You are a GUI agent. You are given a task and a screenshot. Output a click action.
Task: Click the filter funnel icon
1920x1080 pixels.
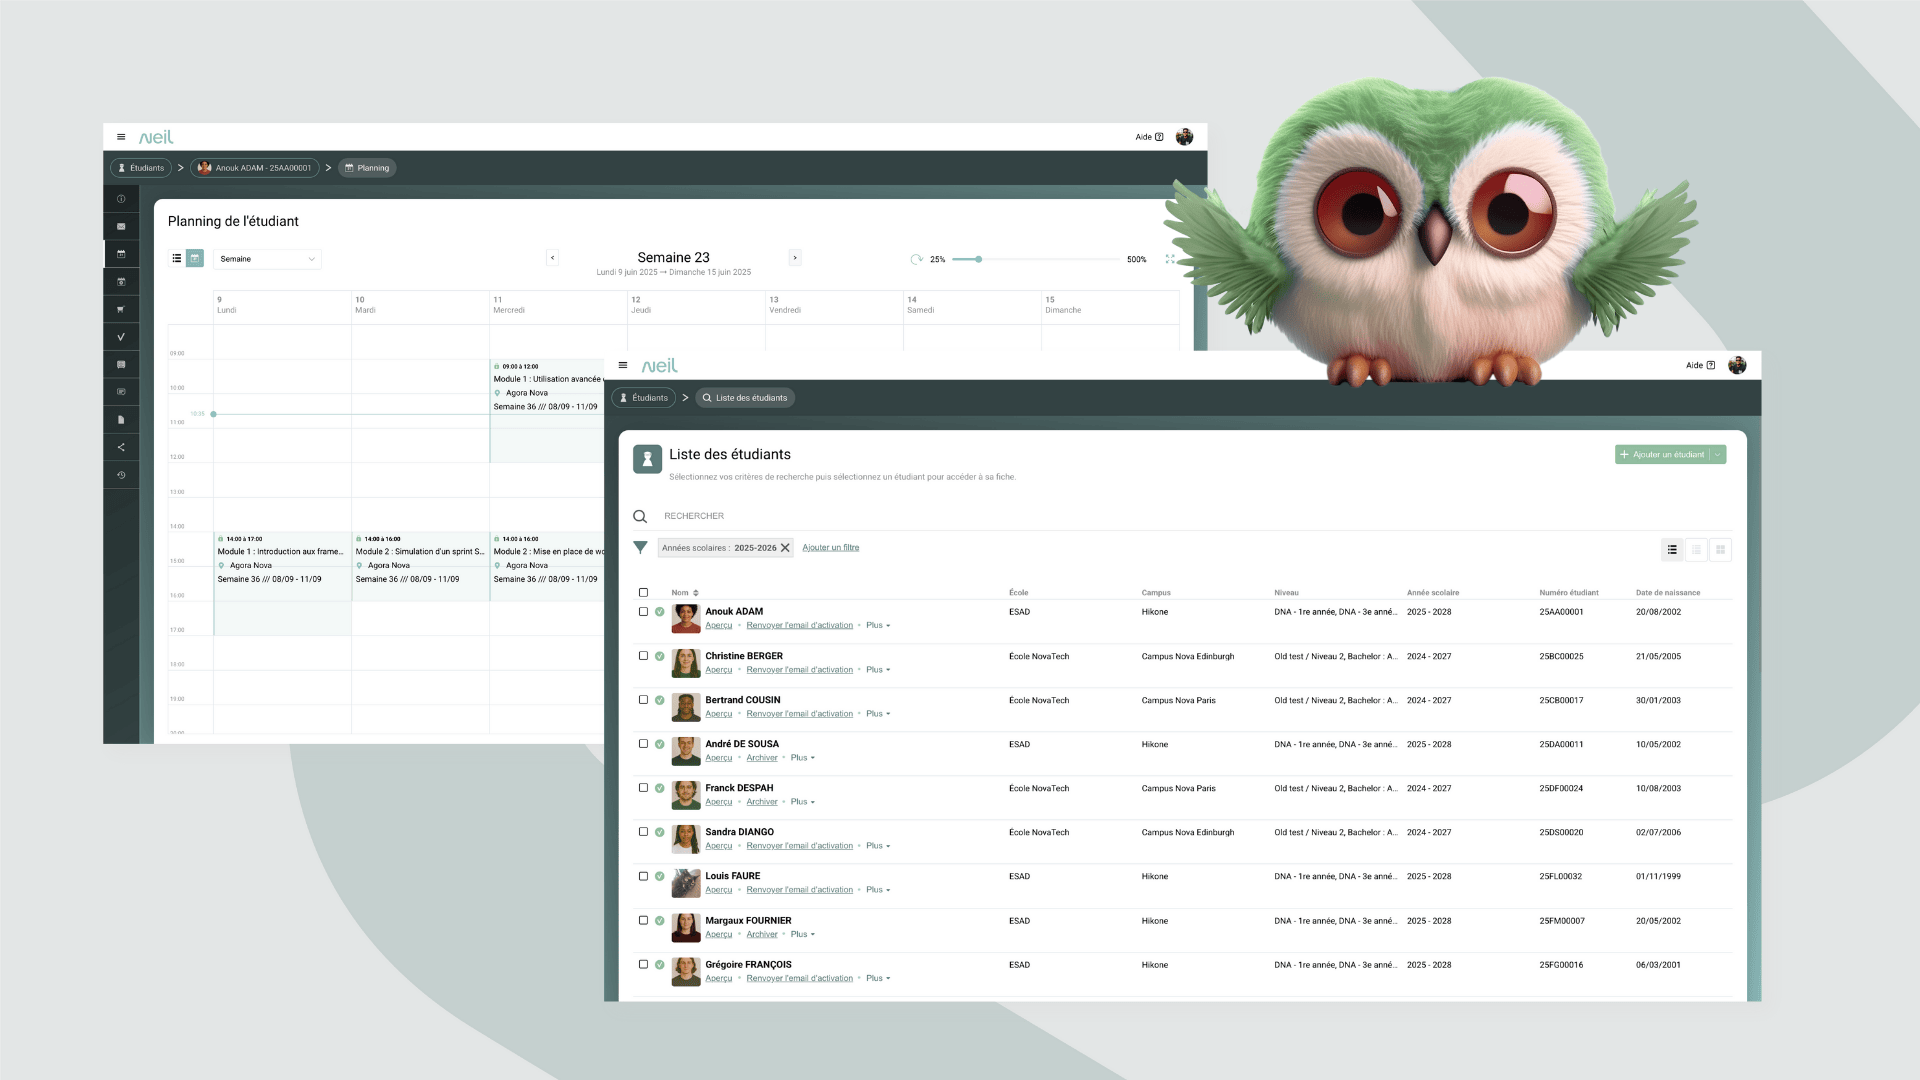click(640, 548)
